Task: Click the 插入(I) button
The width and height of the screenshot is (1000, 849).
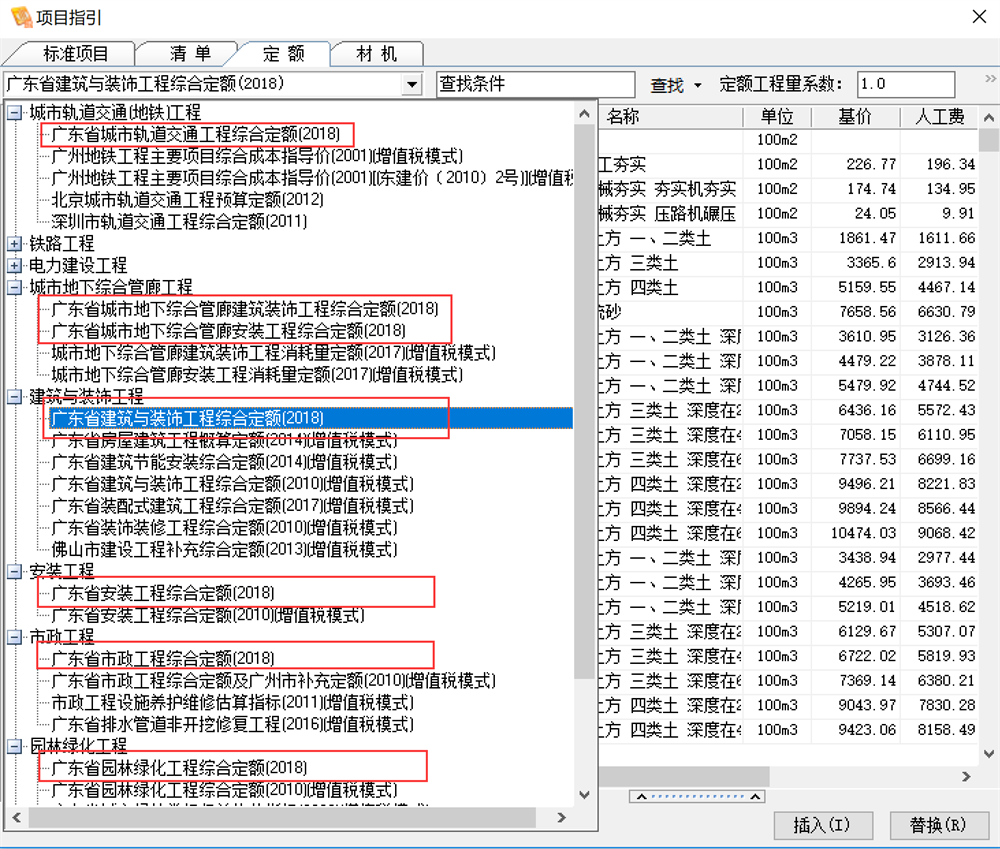Action: coord(823,825)
